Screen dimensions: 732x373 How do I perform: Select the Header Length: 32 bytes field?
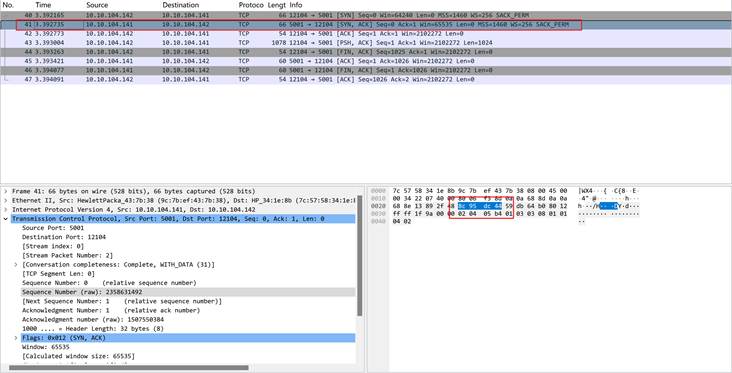pos(93,329)
